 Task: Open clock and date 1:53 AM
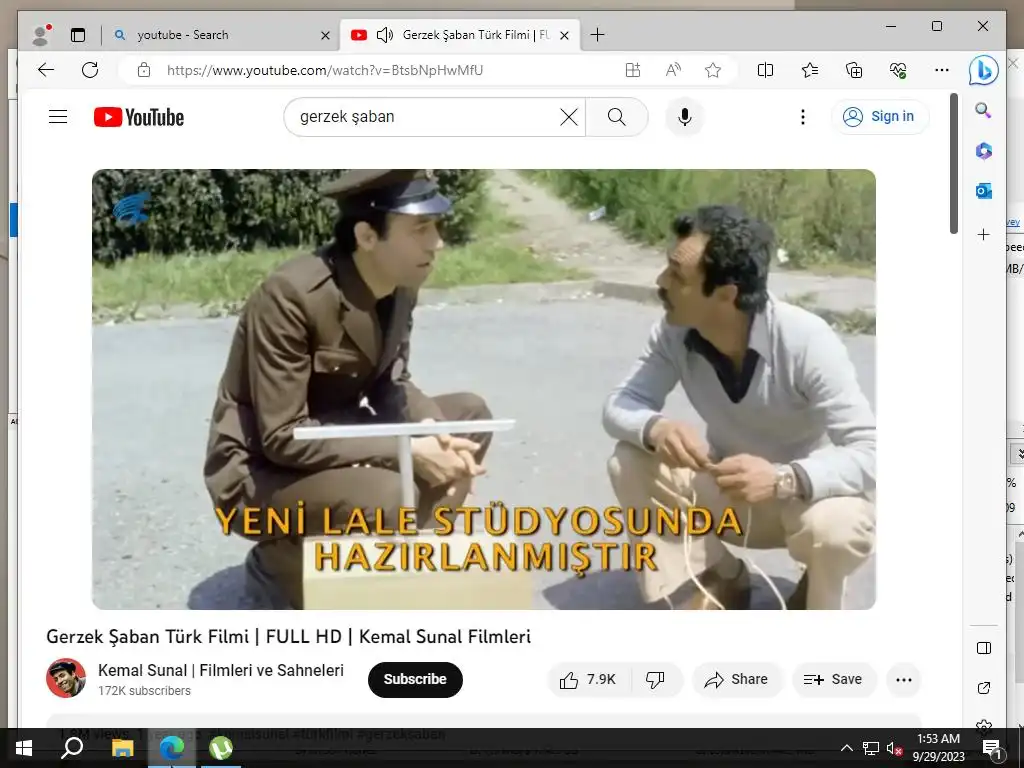coord(938,748)
